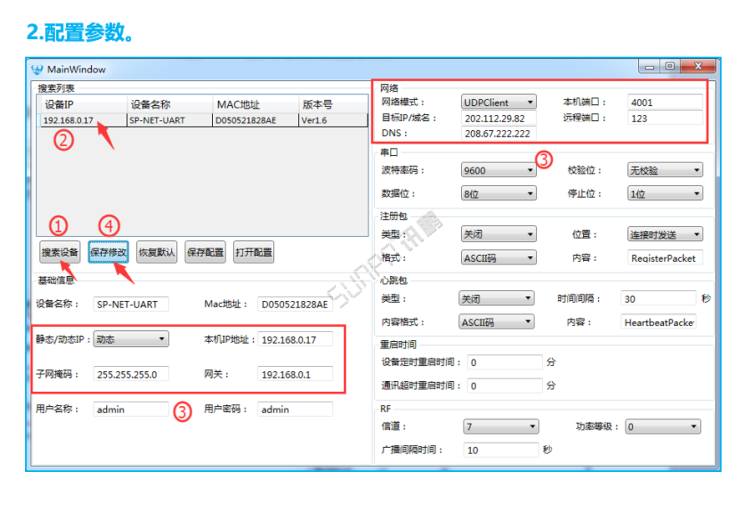750x507 pixels.
Task: Click the 保存修改 save changes button
Action: point(109,252)
